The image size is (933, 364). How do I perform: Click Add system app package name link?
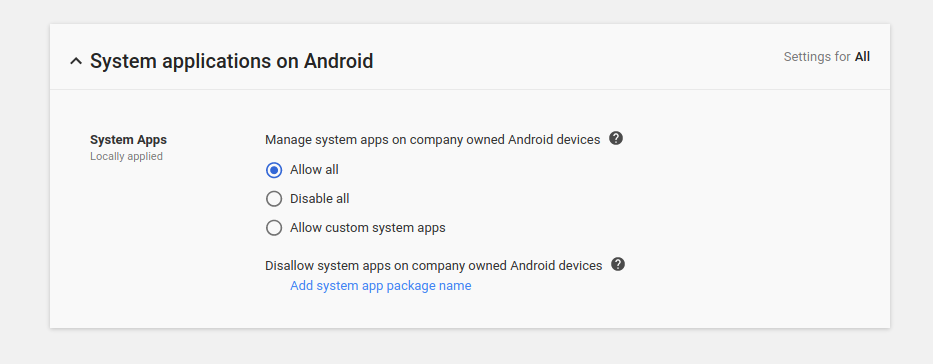[x=380, y=286]
